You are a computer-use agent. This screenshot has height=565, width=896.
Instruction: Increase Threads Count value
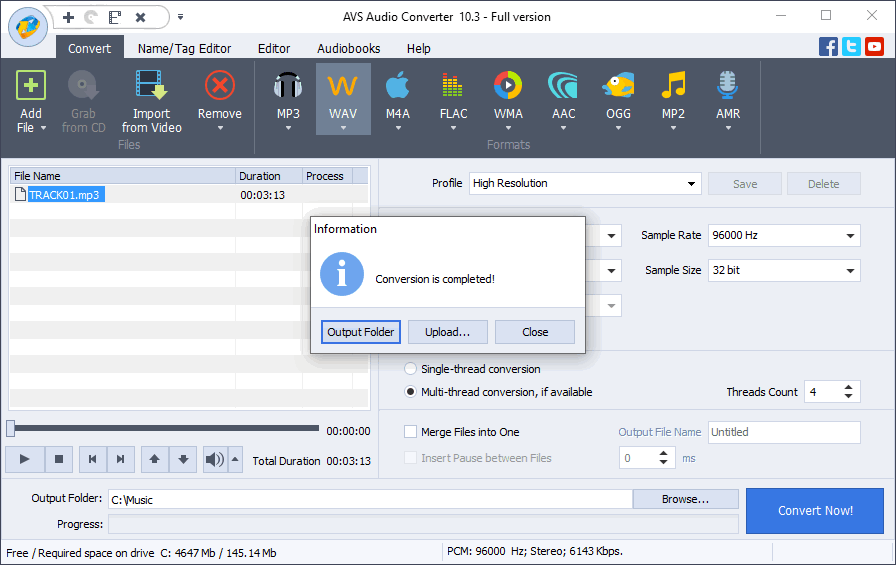coord(849,387)
